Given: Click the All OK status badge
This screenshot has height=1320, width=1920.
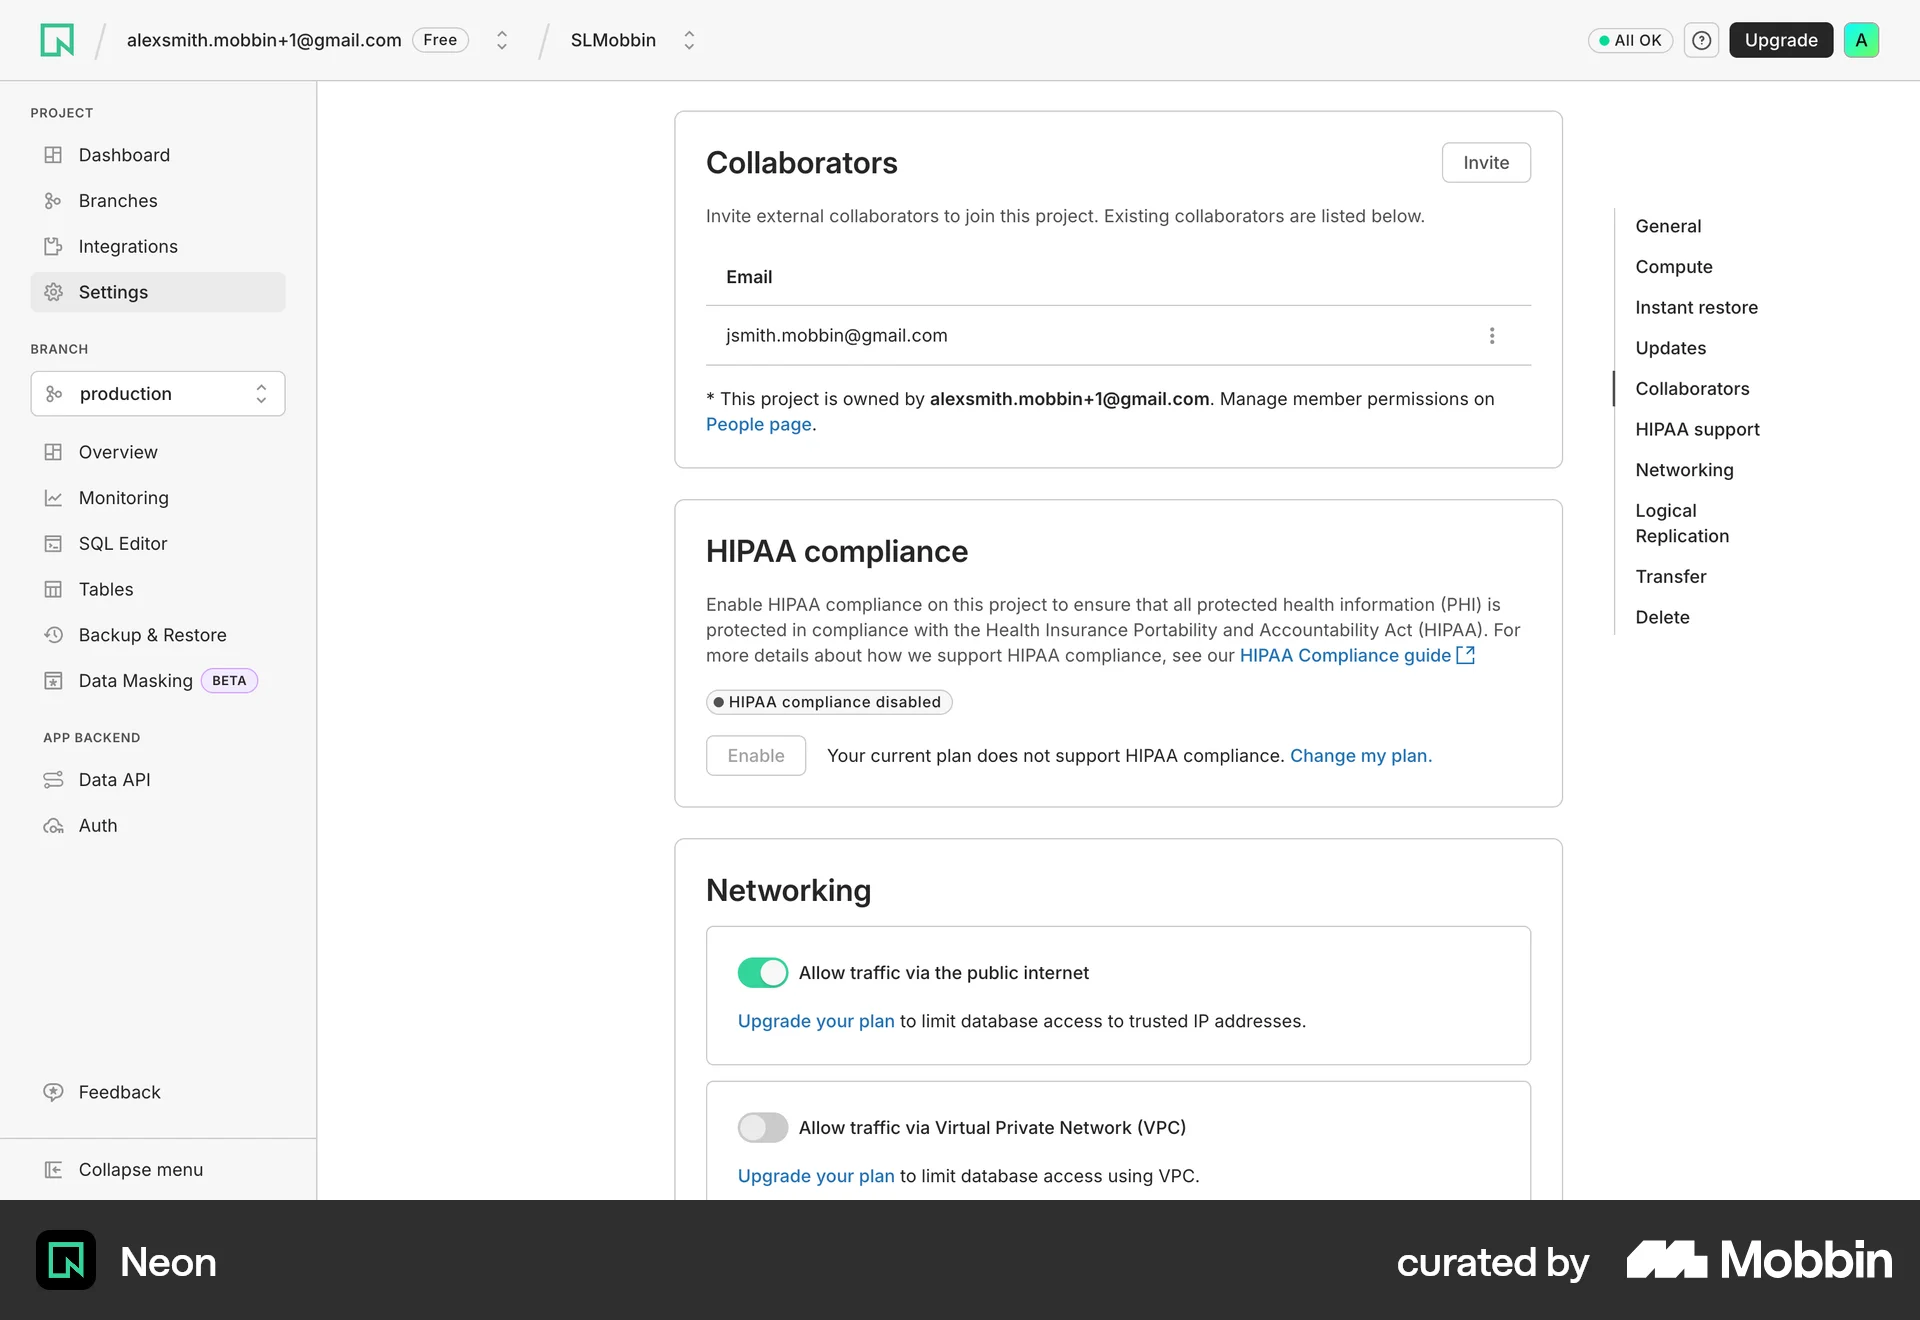Looking at the screenshot, I should click(1630, 40).
